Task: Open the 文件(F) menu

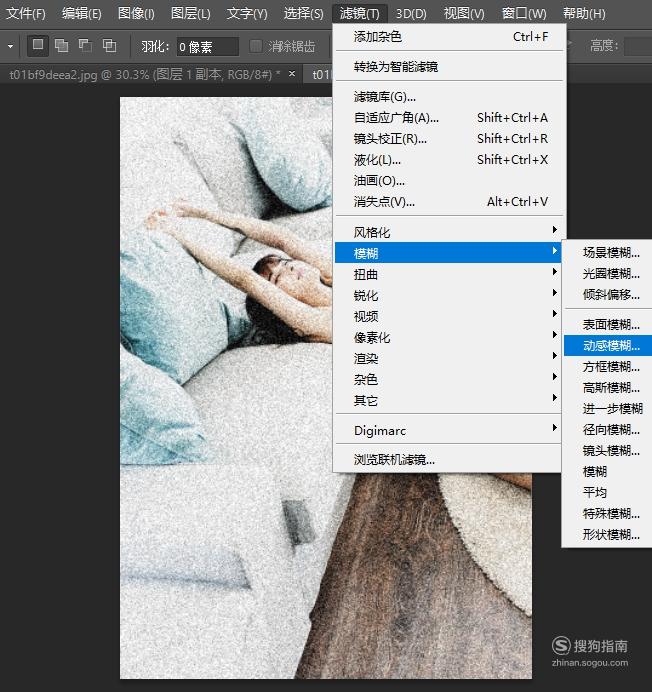Action: [x=26, y=14]
